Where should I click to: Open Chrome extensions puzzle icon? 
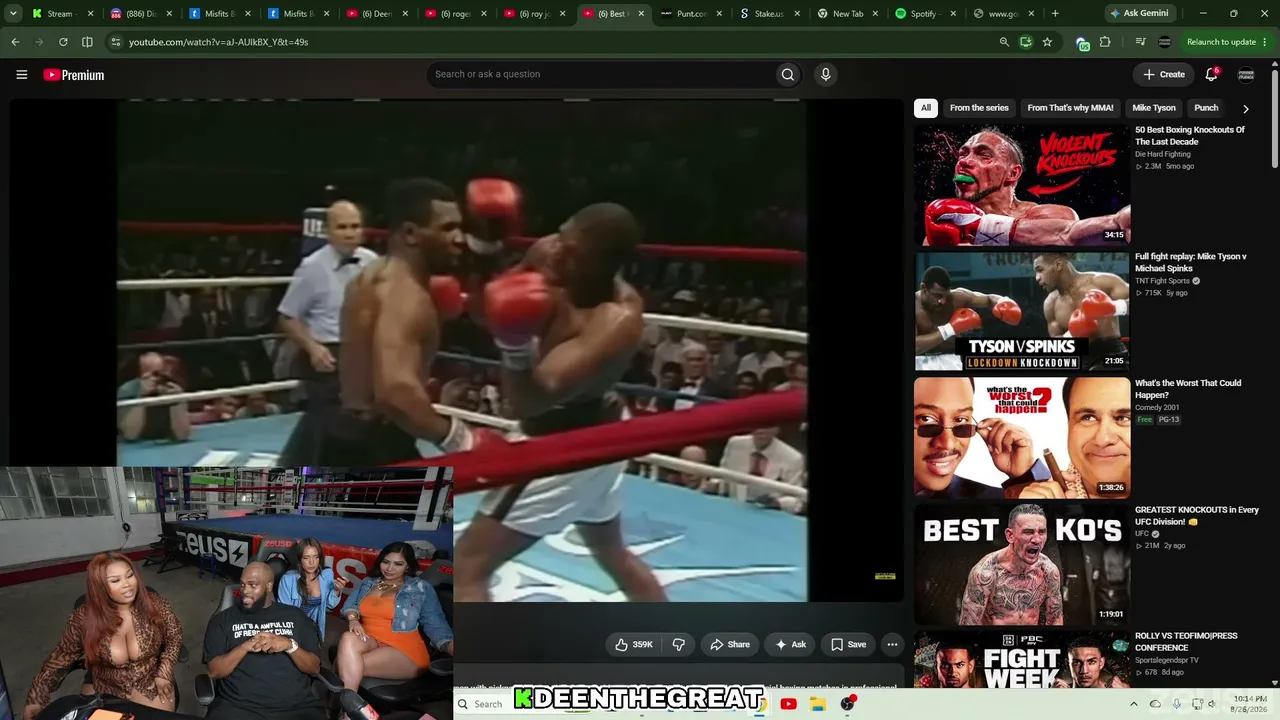pos(1105,42)
